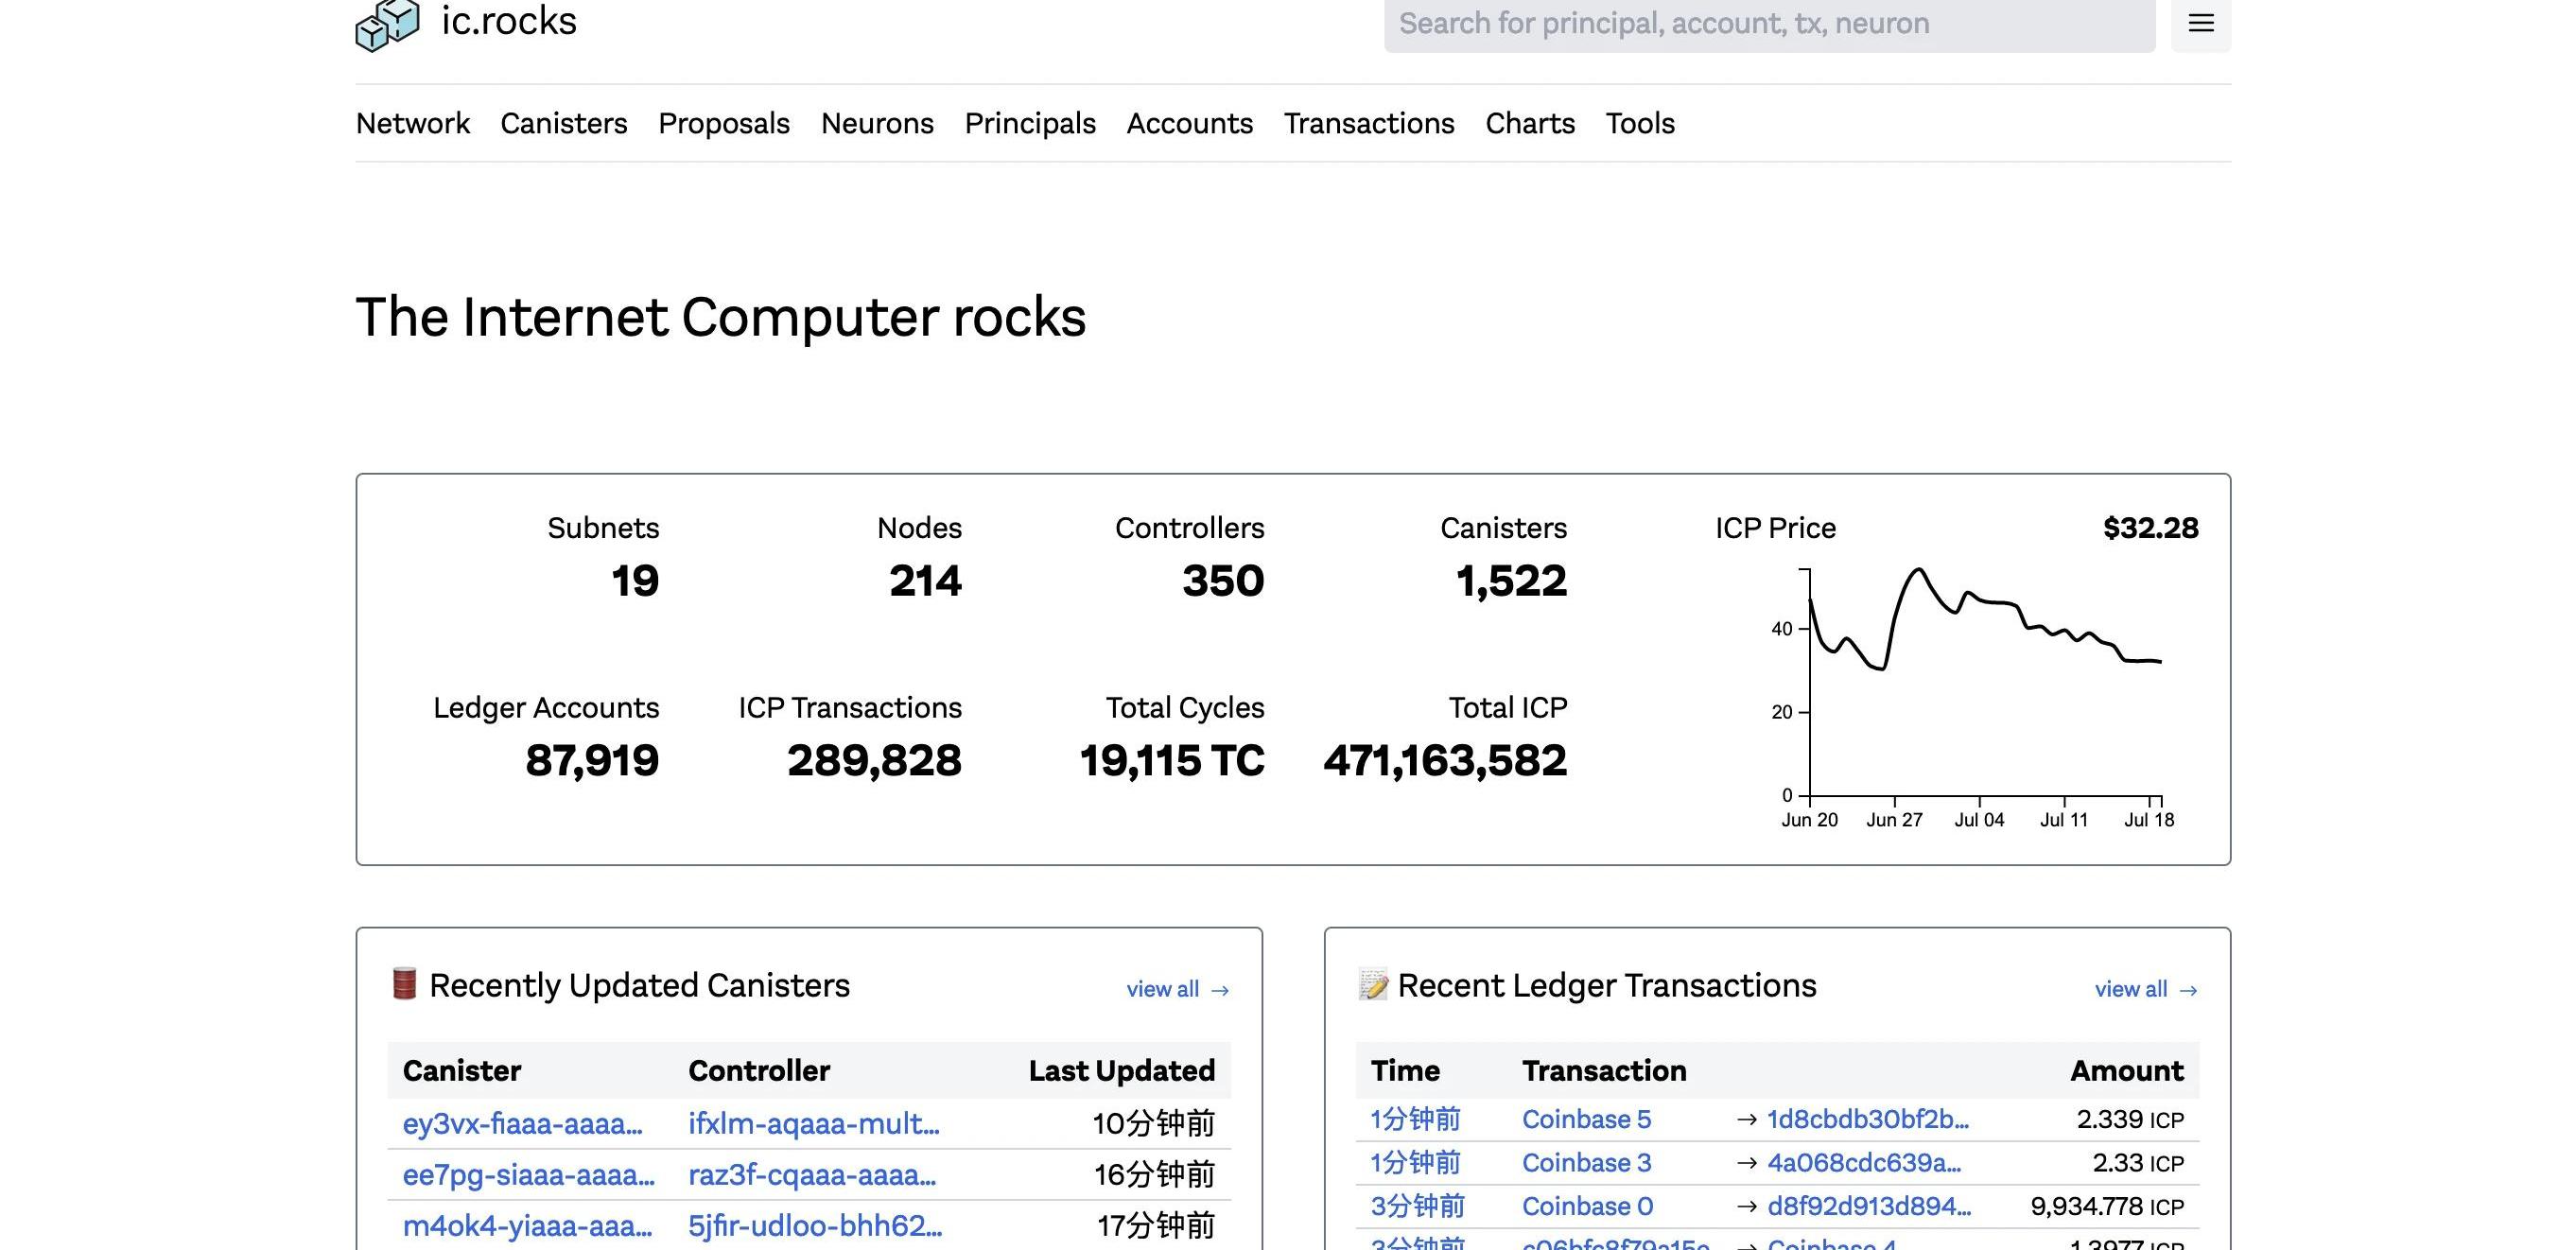Screen dimensions: 2576x1250
Task: Focus the principal/account search field
Action: (x=1768, y=24)
